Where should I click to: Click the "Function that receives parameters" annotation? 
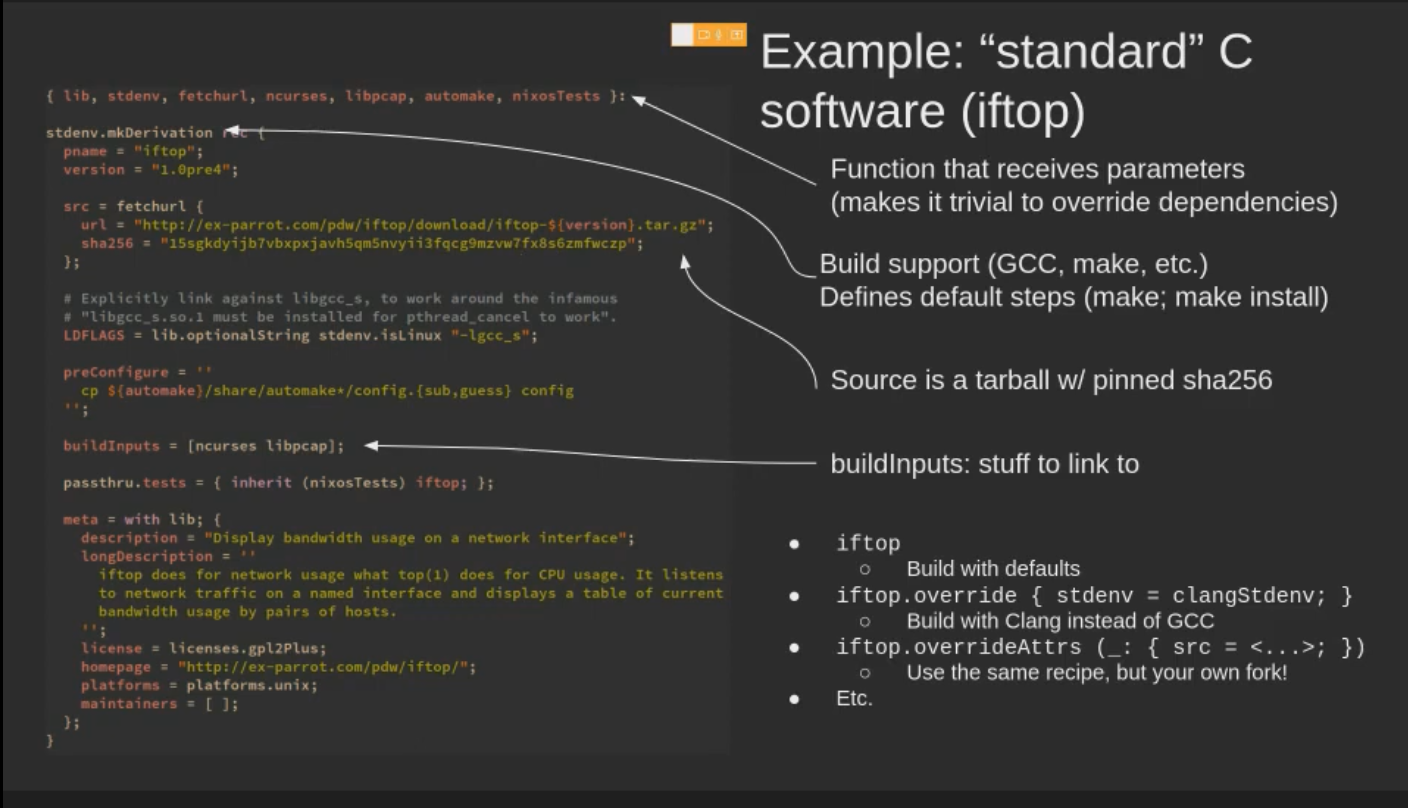[x=1037, y=168]
